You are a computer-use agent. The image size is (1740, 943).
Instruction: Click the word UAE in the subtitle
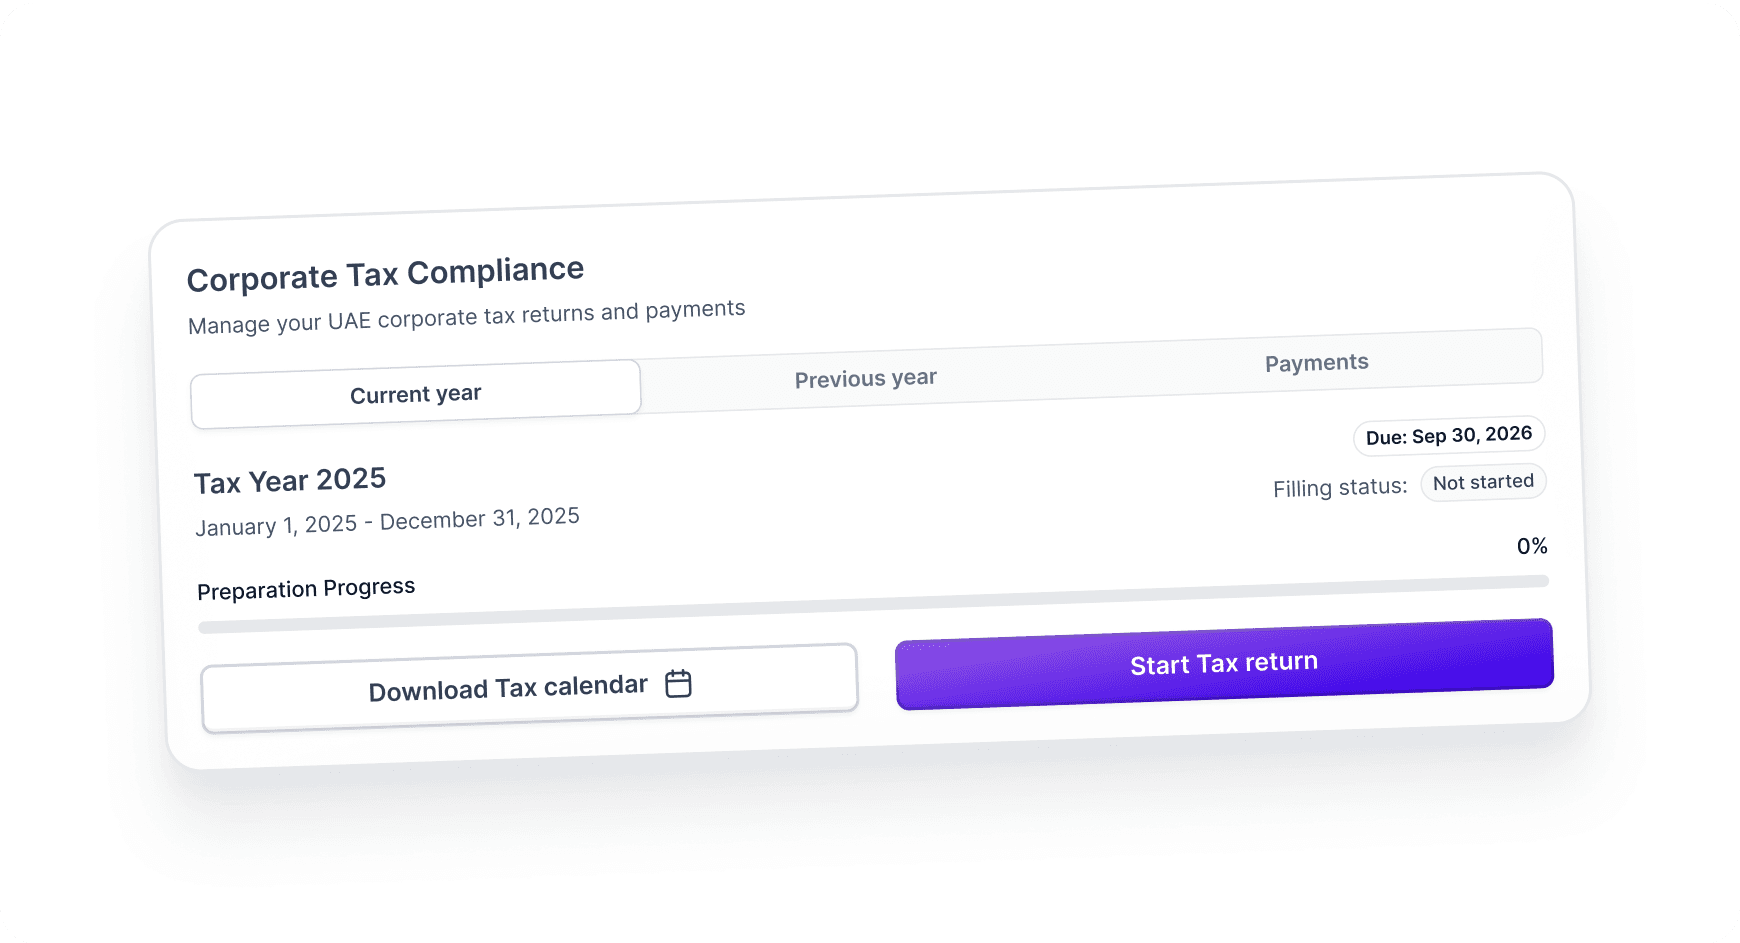coord(349,321)
